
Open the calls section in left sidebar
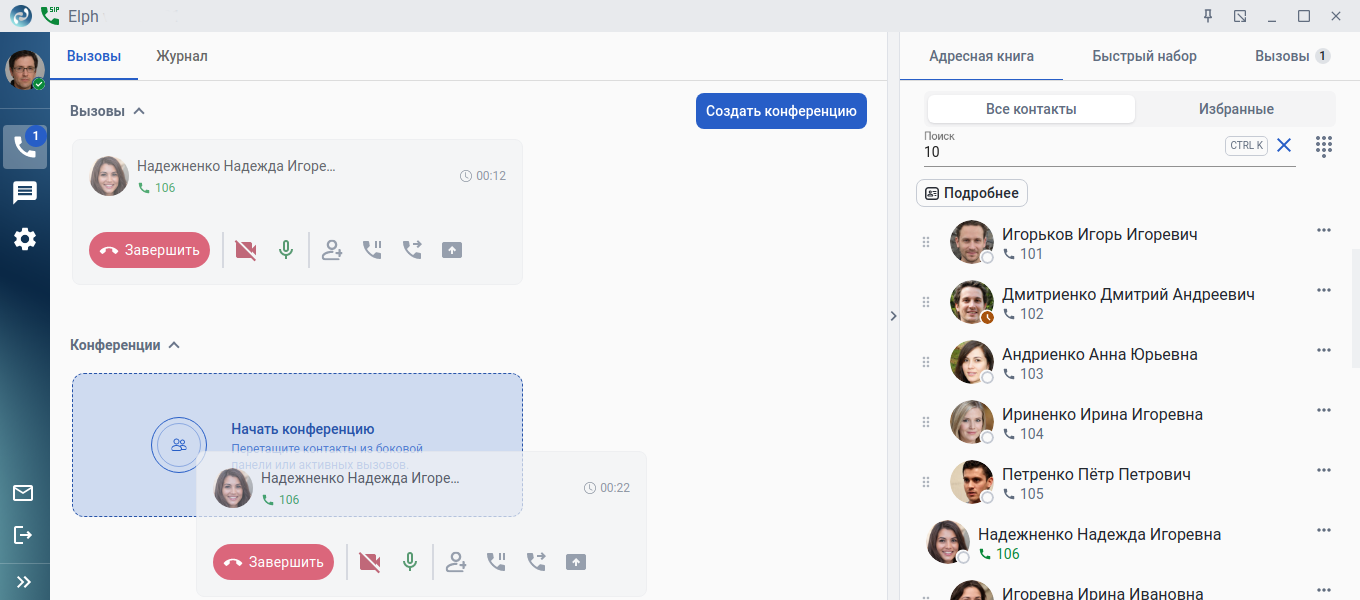point(24,147)
